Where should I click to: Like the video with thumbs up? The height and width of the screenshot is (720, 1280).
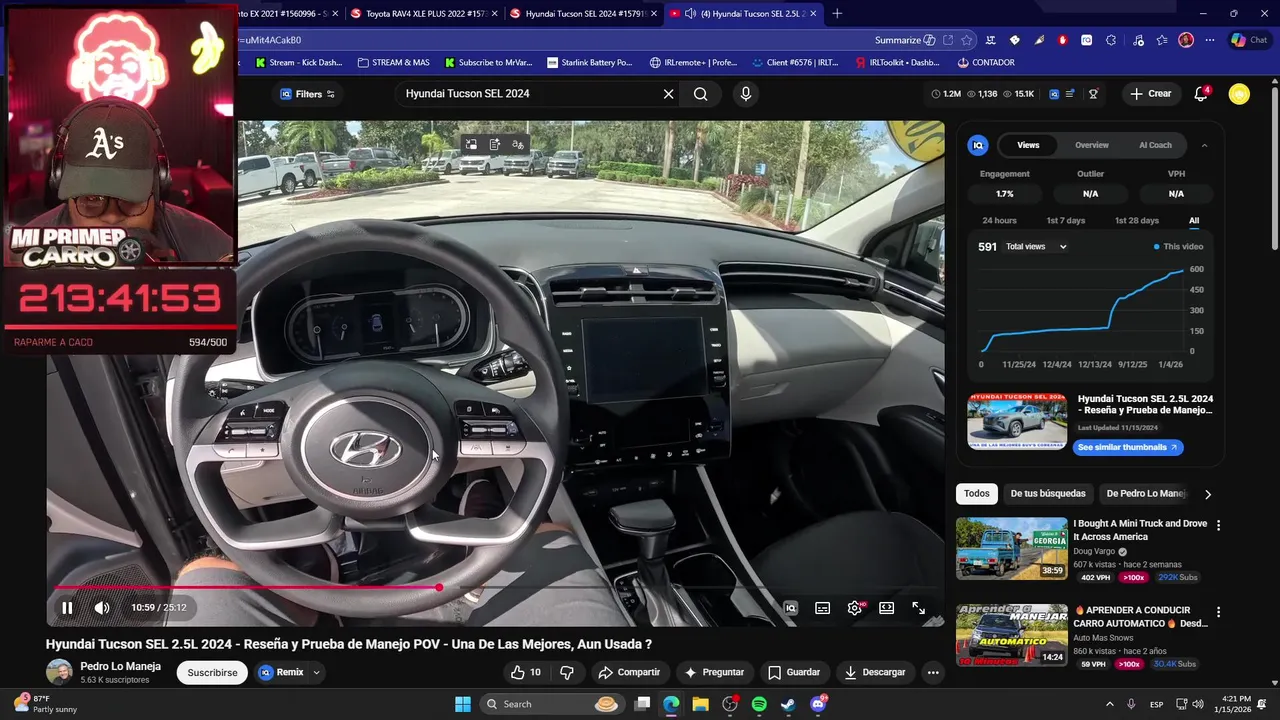526,672
